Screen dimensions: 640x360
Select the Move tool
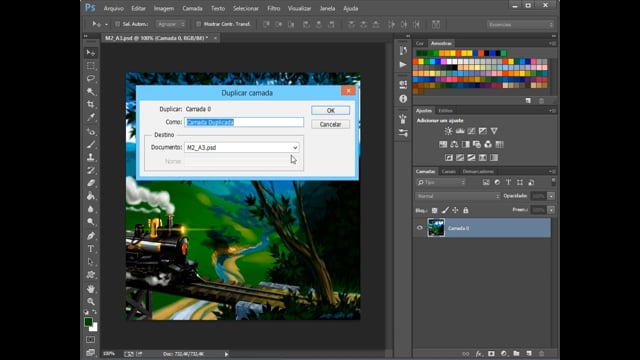tap(91, 53)
